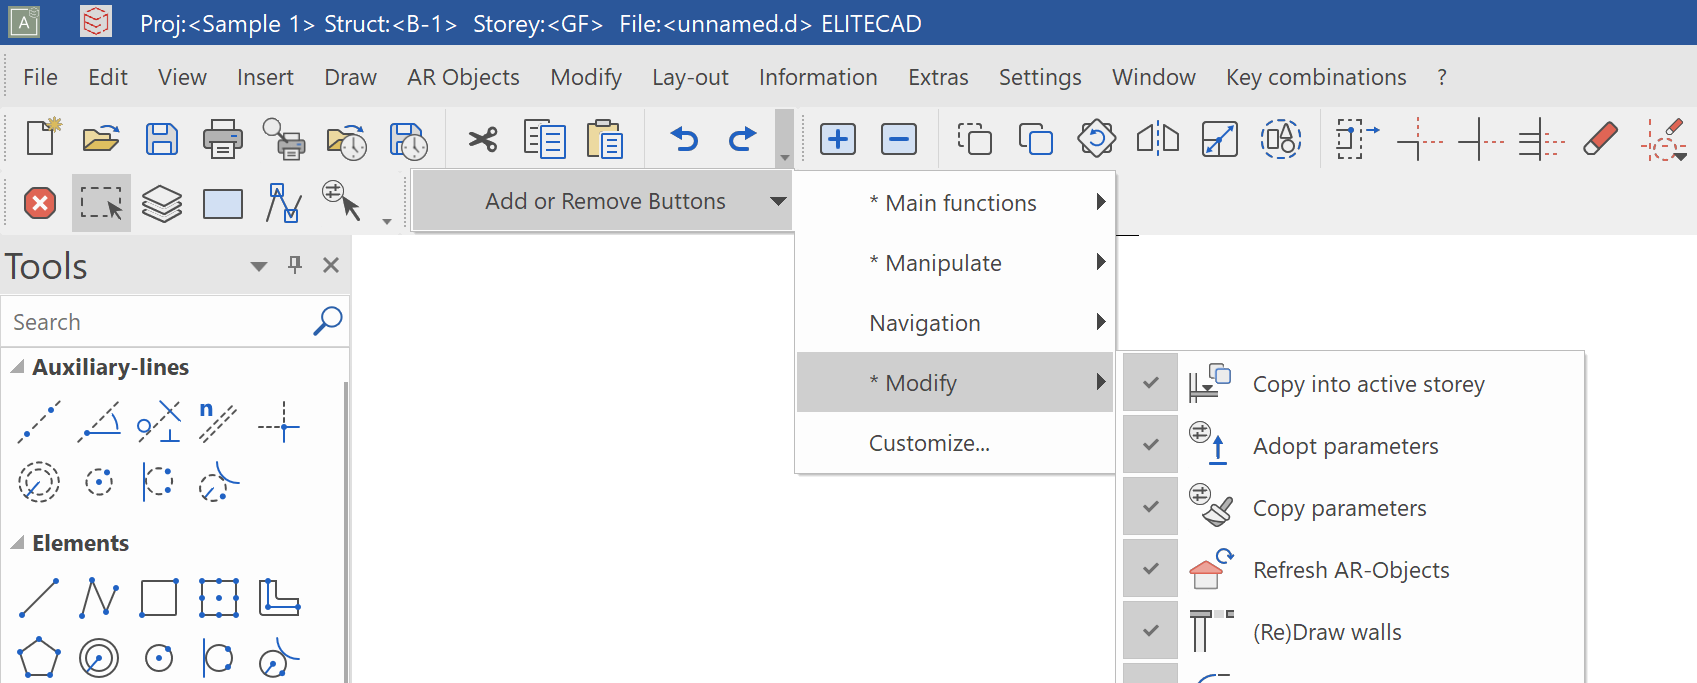Open a file with the folder icon
The height and width of the screenshot is (683, 1697).
click(101, 139)
